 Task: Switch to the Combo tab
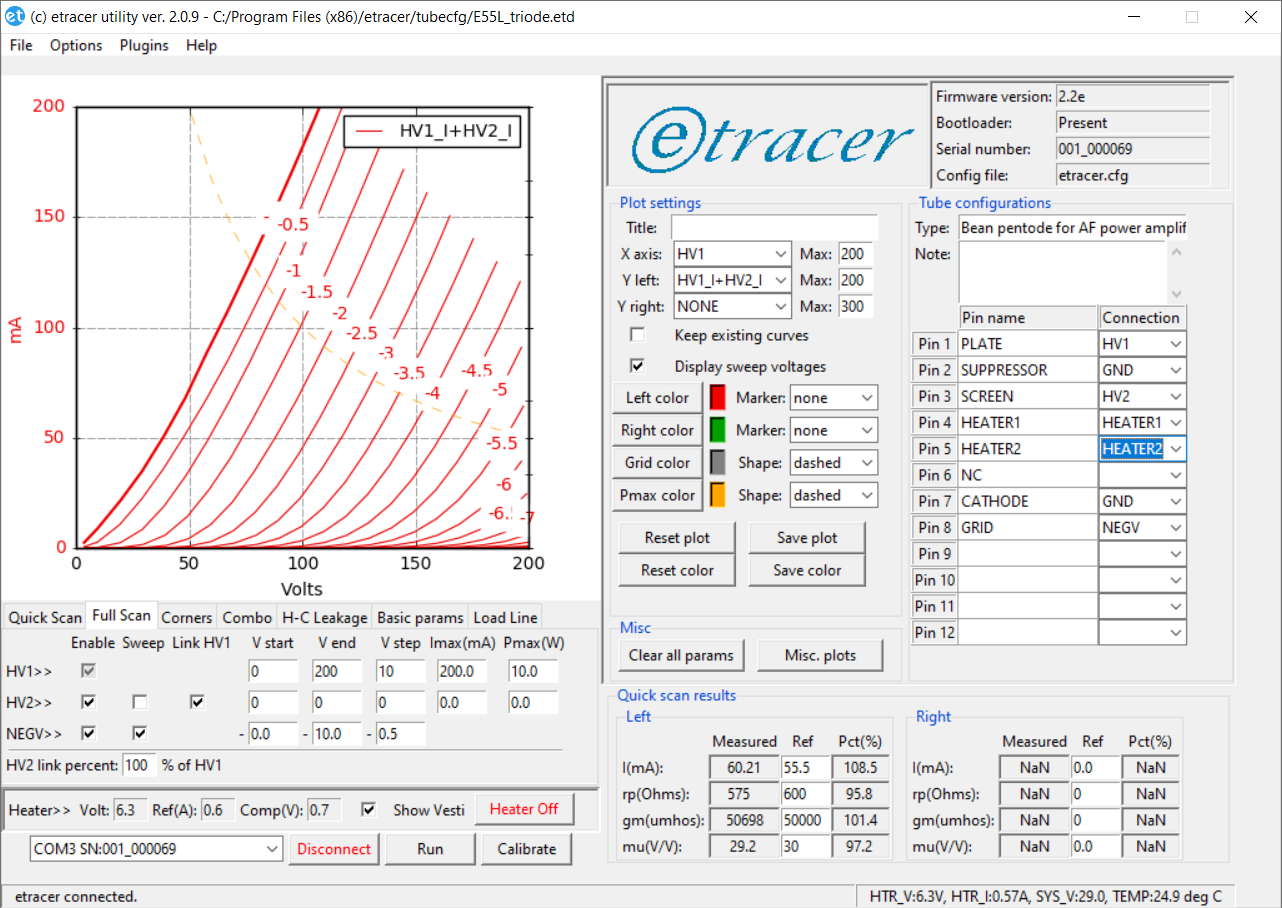247,617
